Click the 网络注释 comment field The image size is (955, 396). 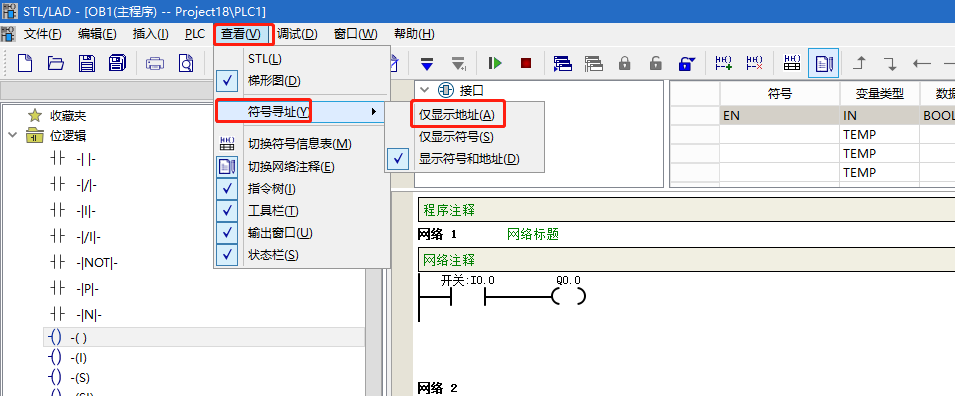click(686, 260)
